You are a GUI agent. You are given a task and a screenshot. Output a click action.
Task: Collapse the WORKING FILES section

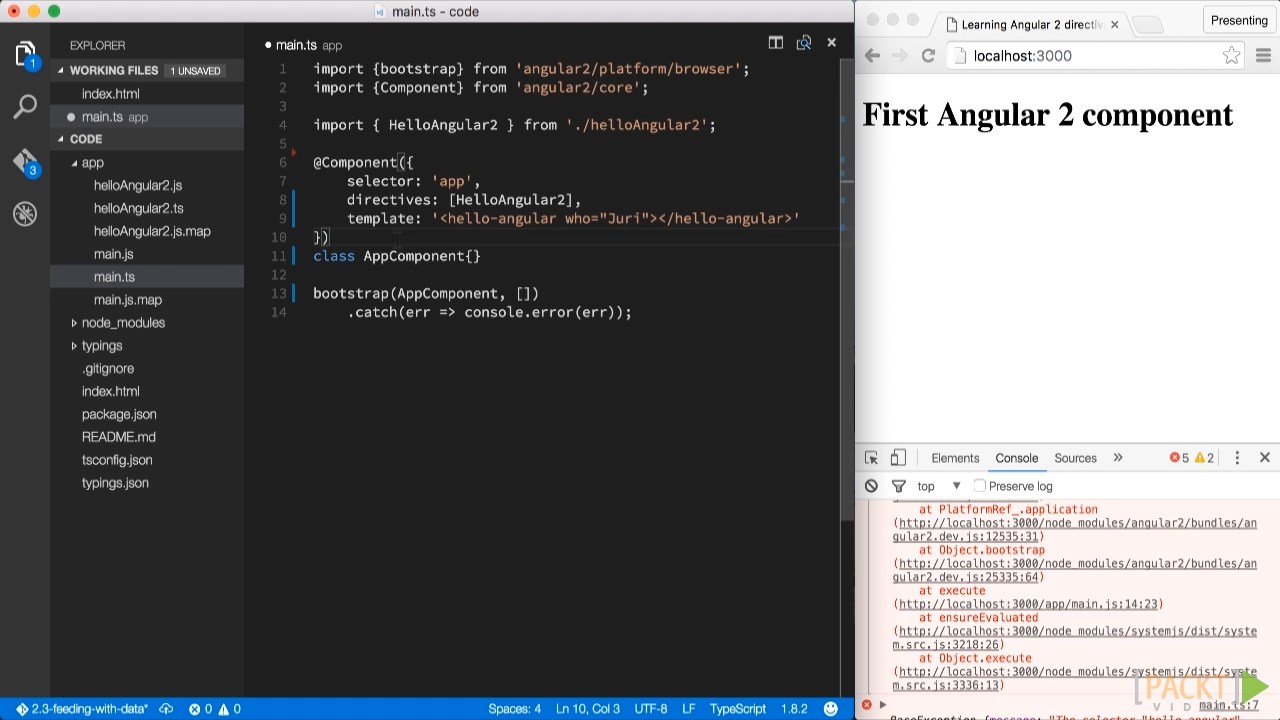[60, 71]
